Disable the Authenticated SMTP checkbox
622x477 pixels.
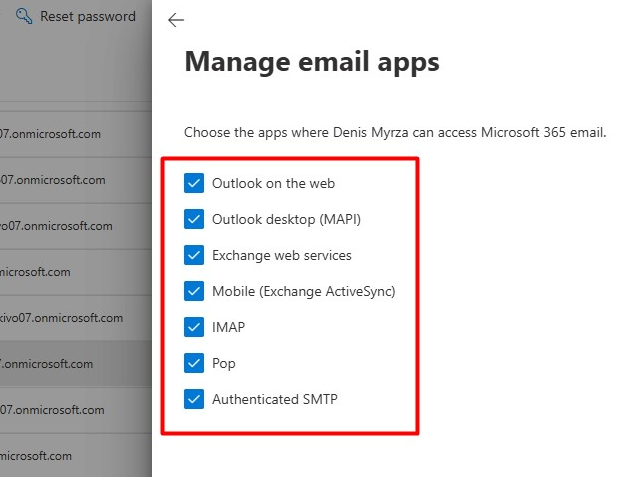[x=194, y=399]
